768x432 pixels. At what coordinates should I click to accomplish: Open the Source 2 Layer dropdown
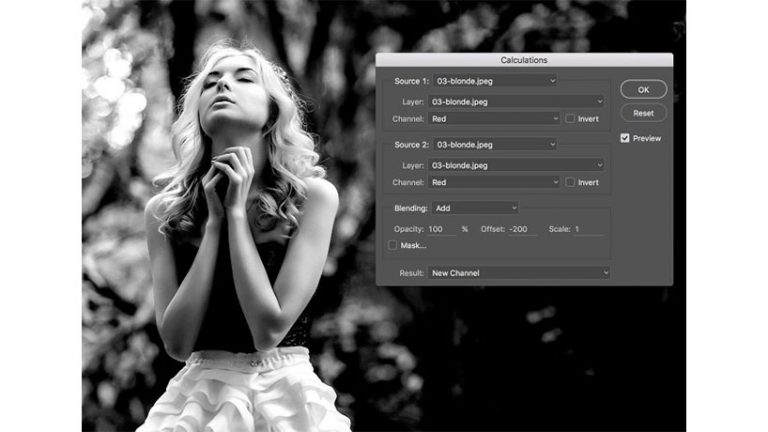click(516, 165)
